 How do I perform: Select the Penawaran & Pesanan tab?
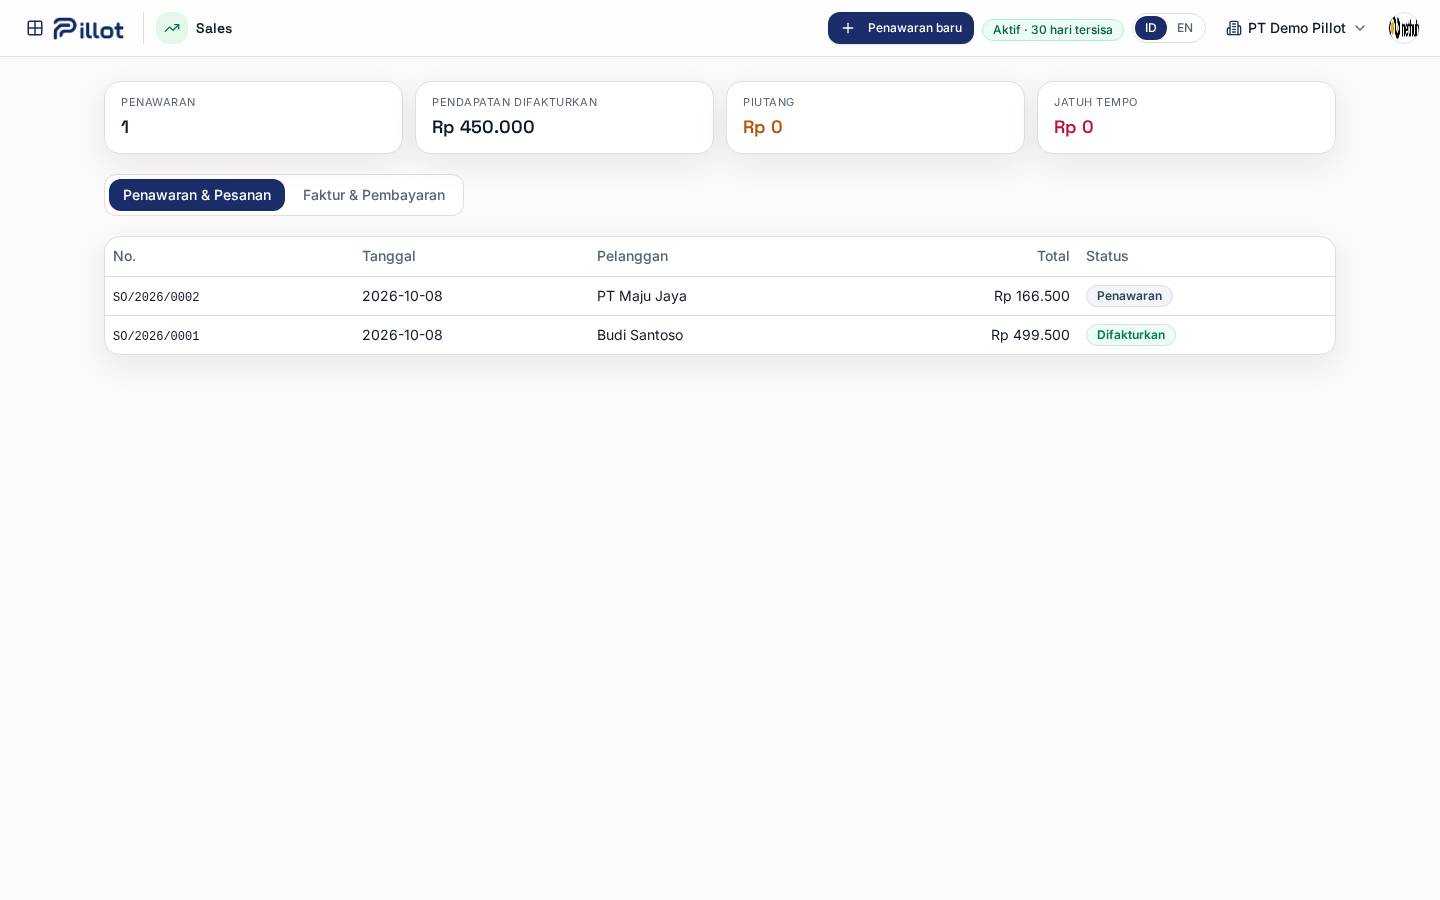[197, 195]
